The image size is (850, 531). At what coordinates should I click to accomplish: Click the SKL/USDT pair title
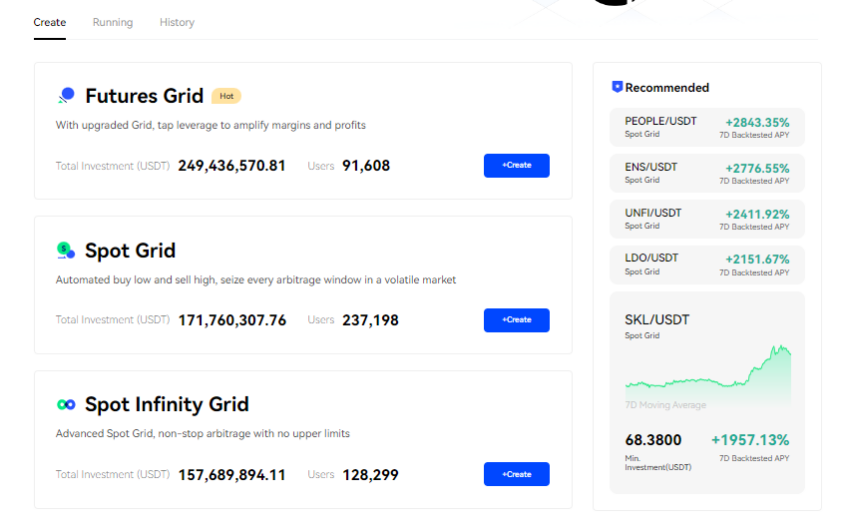point(657,320)
